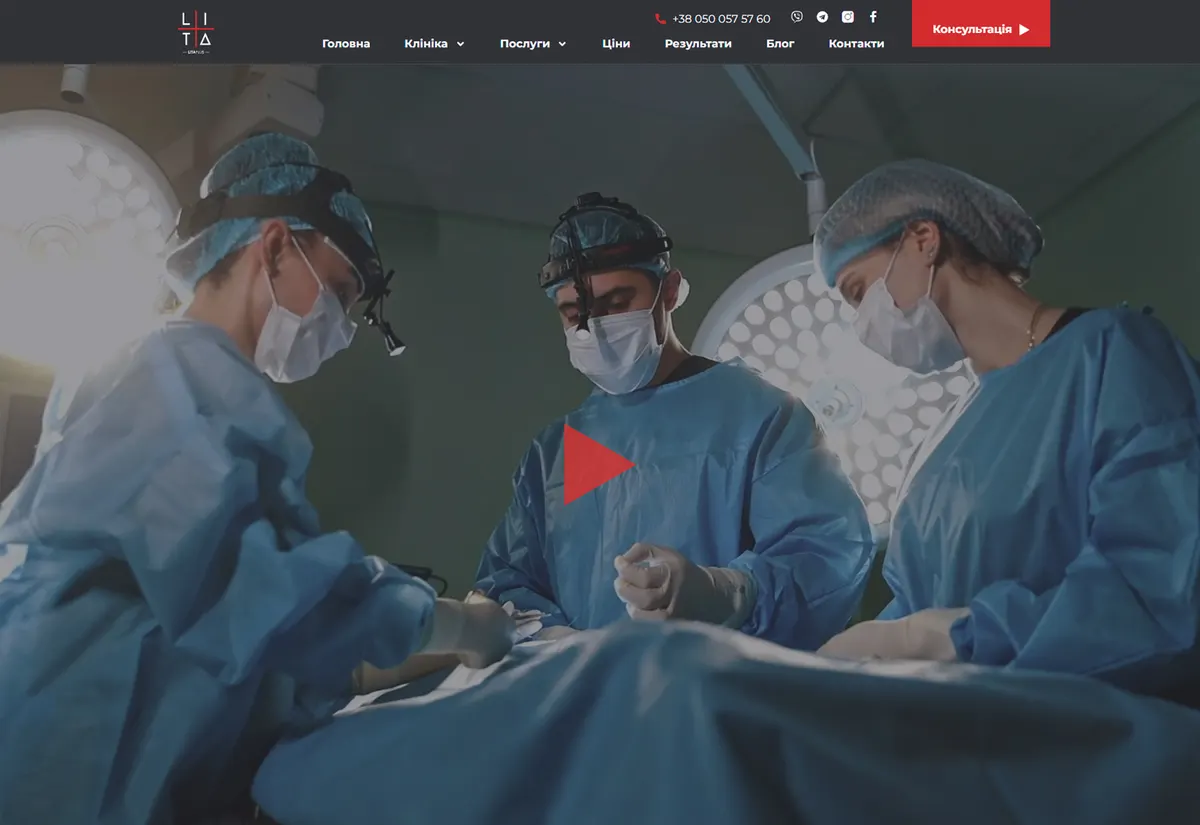This screenshot has height=825, width=1200.
Task: Open the Блог menu item
Action: coord(780,44)
